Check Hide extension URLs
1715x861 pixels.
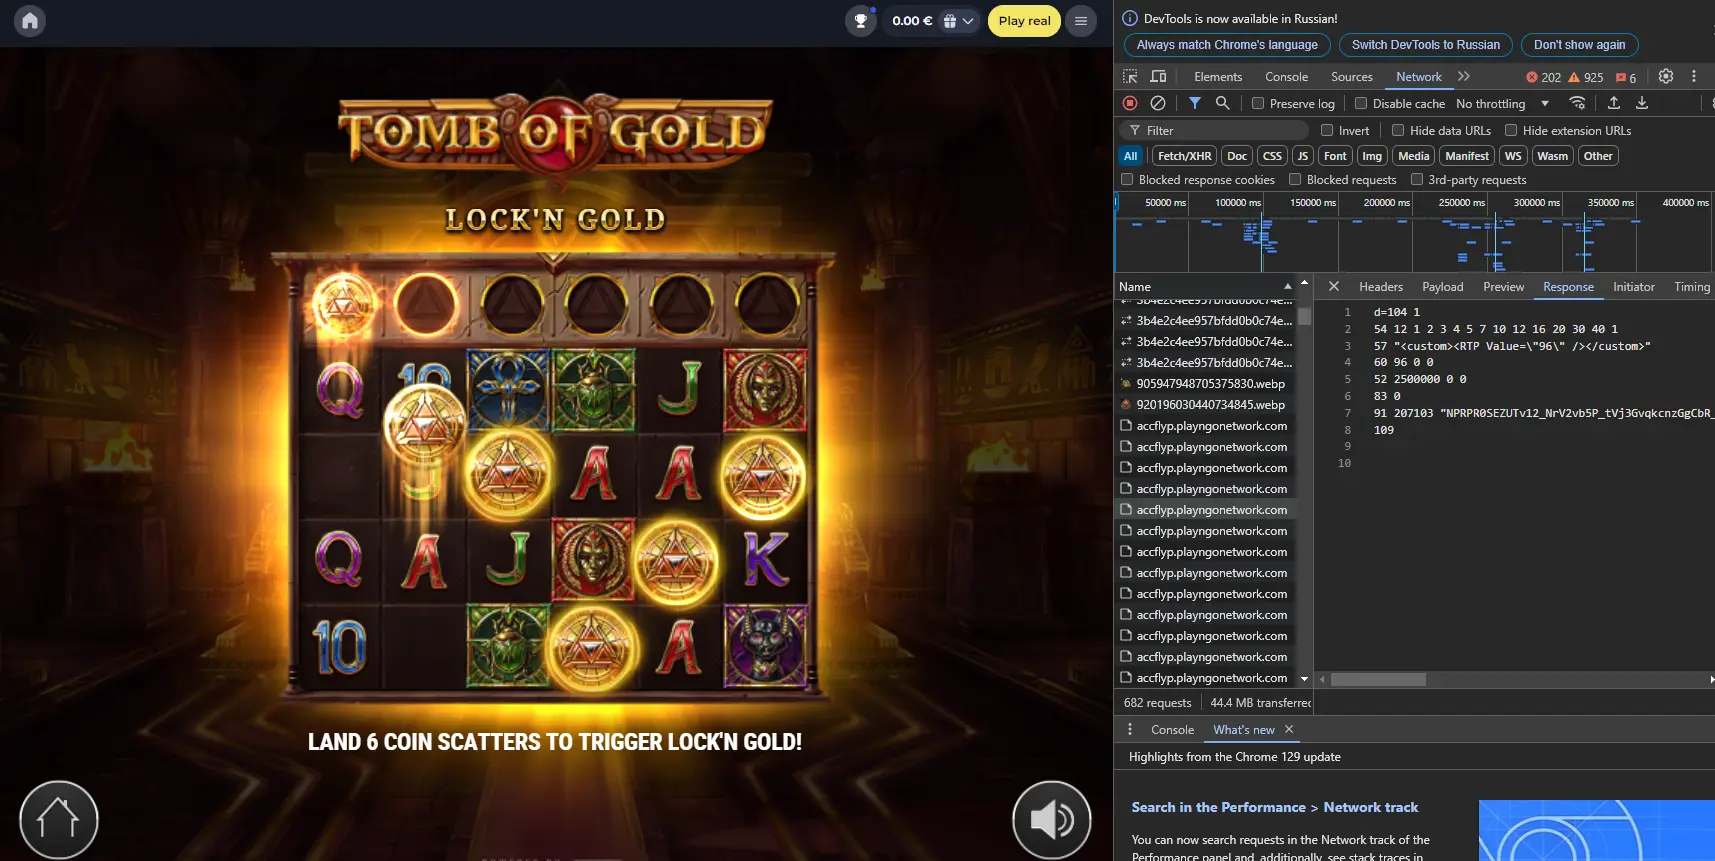(x=1511, y=130)
